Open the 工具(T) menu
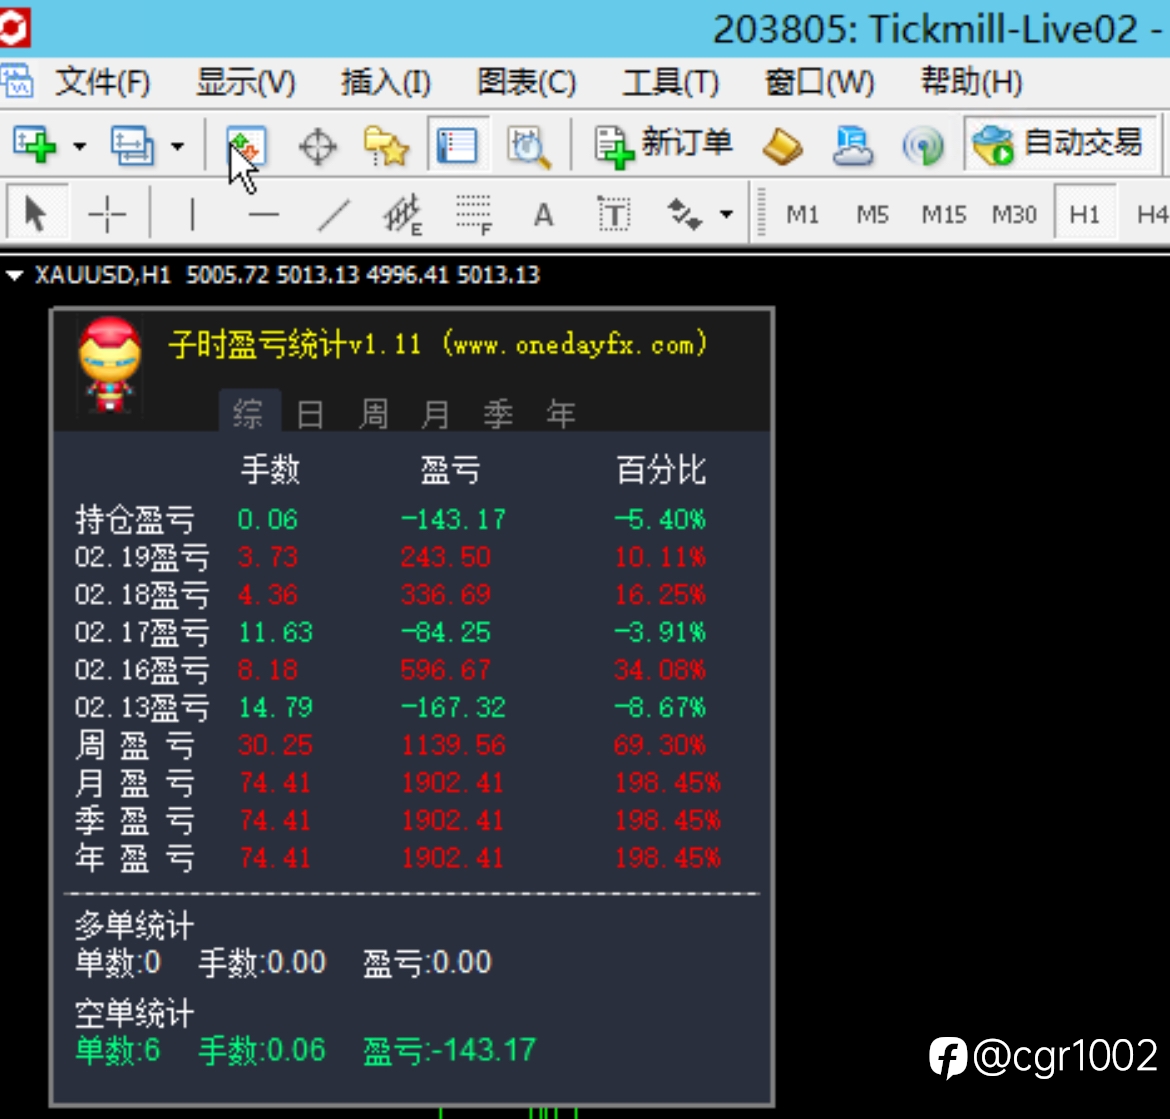The image size is (1170, 1119). 670,82
